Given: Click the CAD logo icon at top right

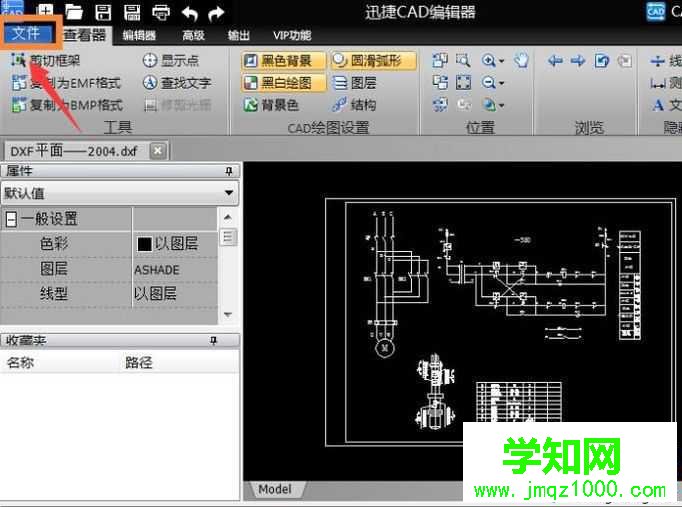Looking at the screenshot, I should (655, 11).
